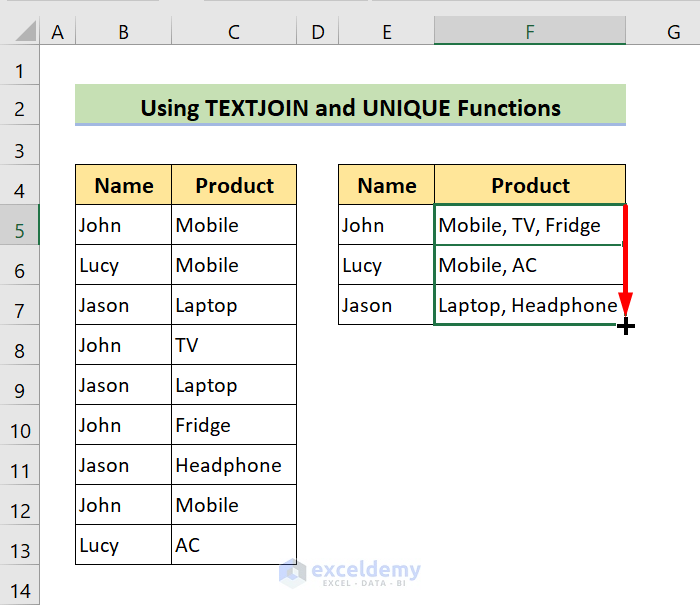Select cell 'Mobile' in row 6 column C
The height and width of the screenshot is (605, 700).
point(234,265)
